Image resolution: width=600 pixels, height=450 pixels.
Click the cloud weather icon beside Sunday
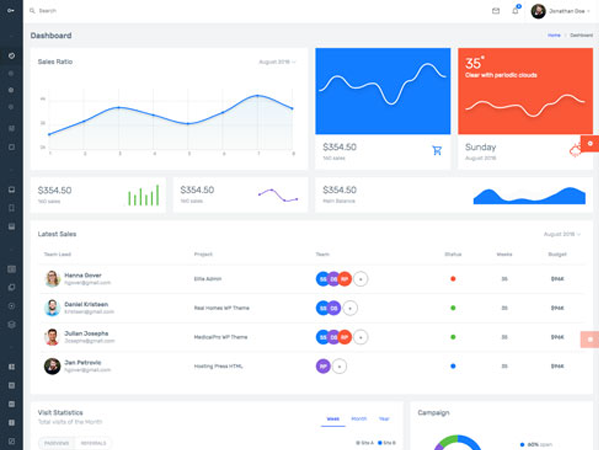[x=575, y=150]
